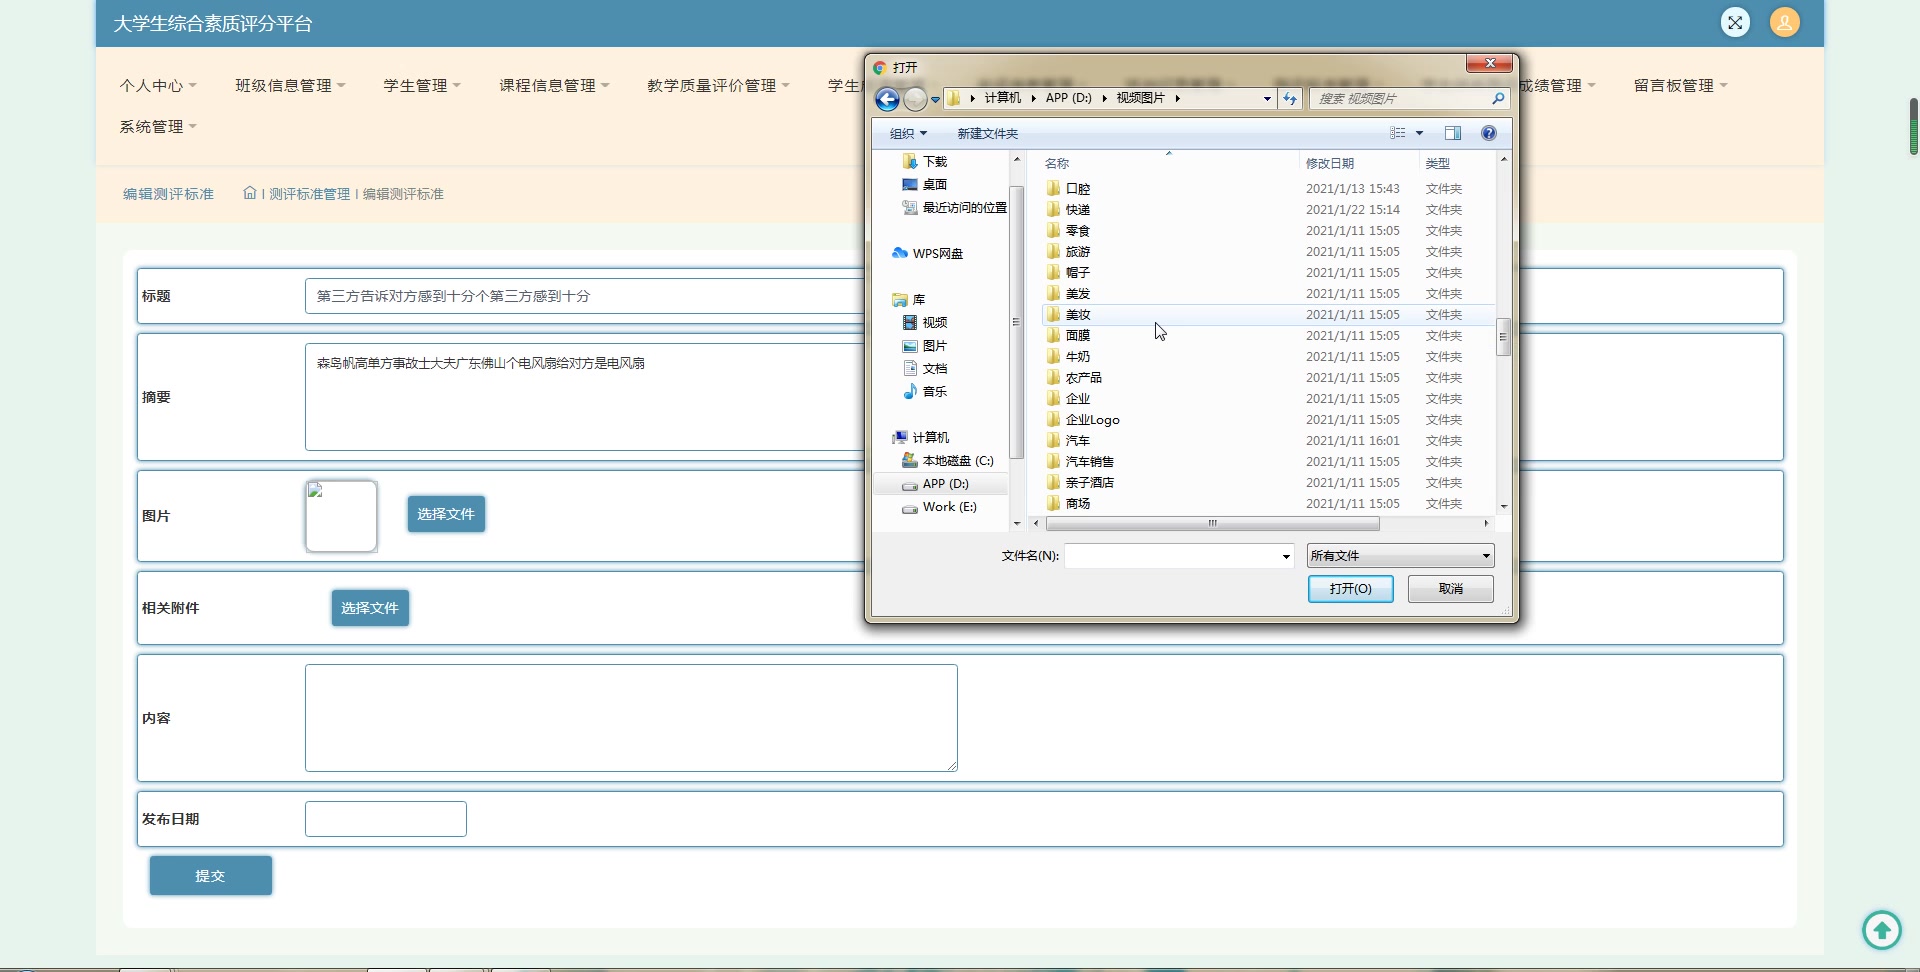Expand the view options dropdown arrow

[x=1419, y=133]
